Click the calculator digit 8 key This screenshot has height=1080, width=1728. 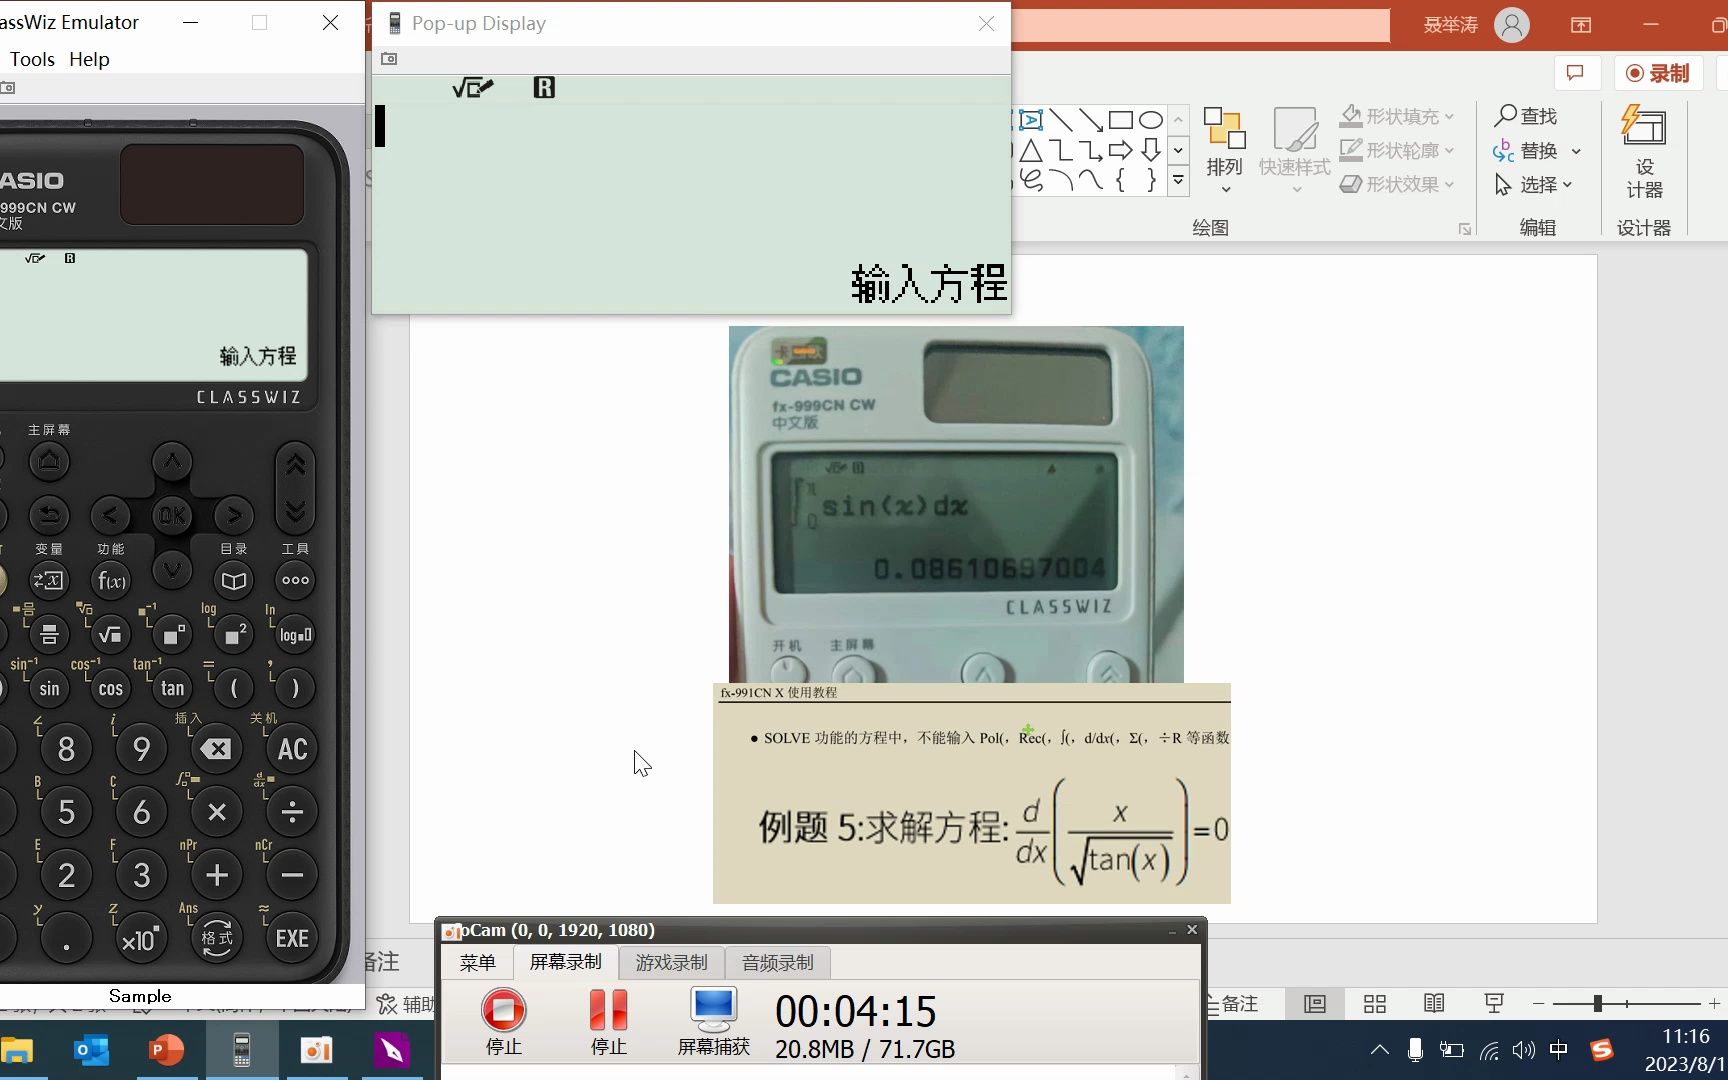click(x=66, y=749)
